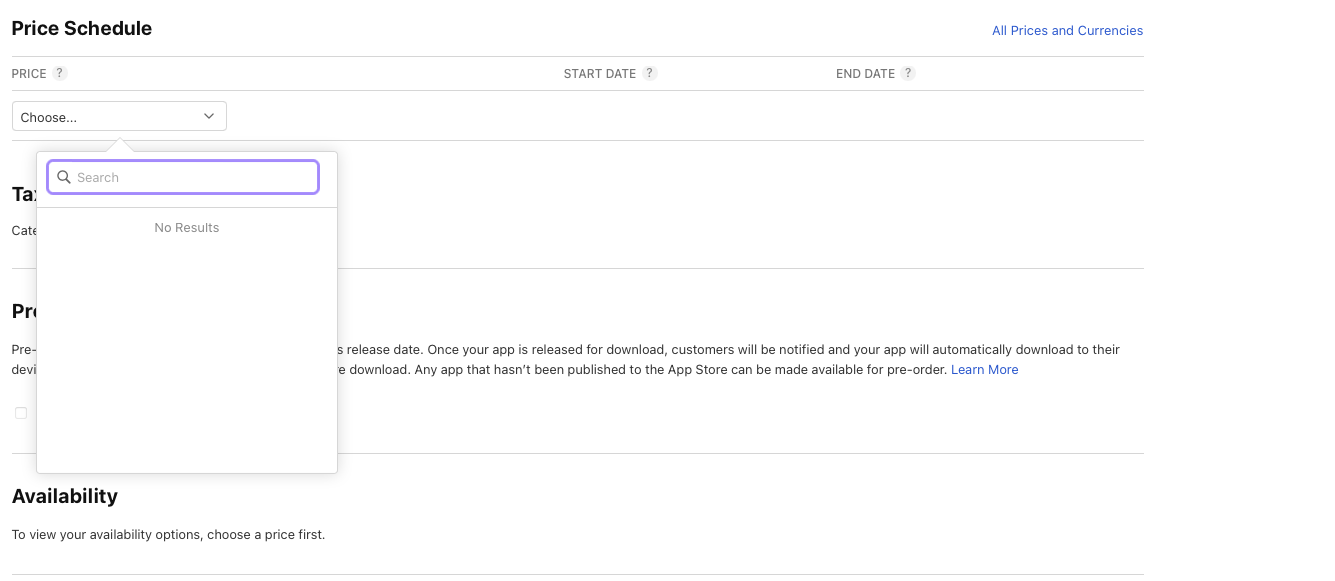Click the Availability section heading

[x=65, y=496]
